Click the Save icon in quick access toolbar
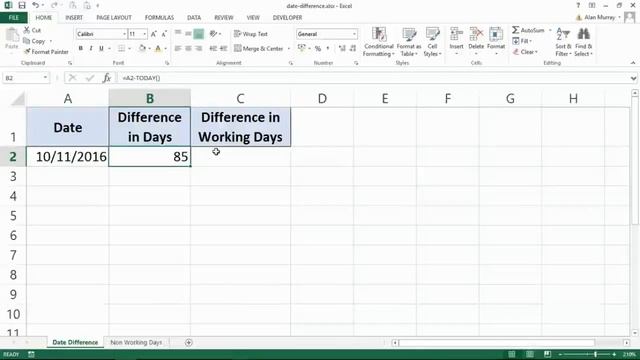640x360 pixels. click(22, 5)
